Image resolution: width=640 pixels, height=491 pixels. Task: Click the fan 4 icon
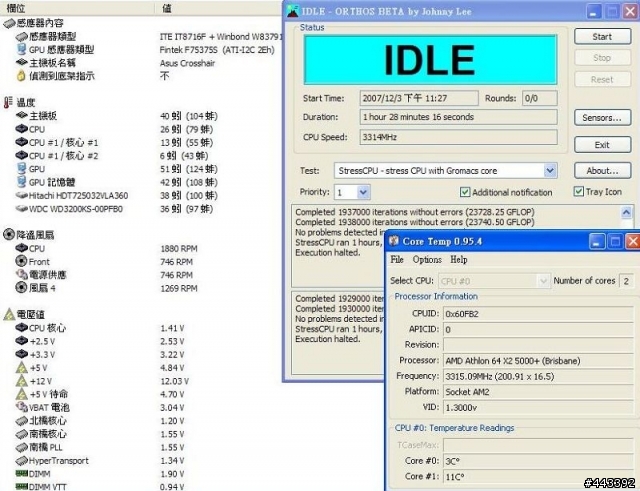(21, 287)
